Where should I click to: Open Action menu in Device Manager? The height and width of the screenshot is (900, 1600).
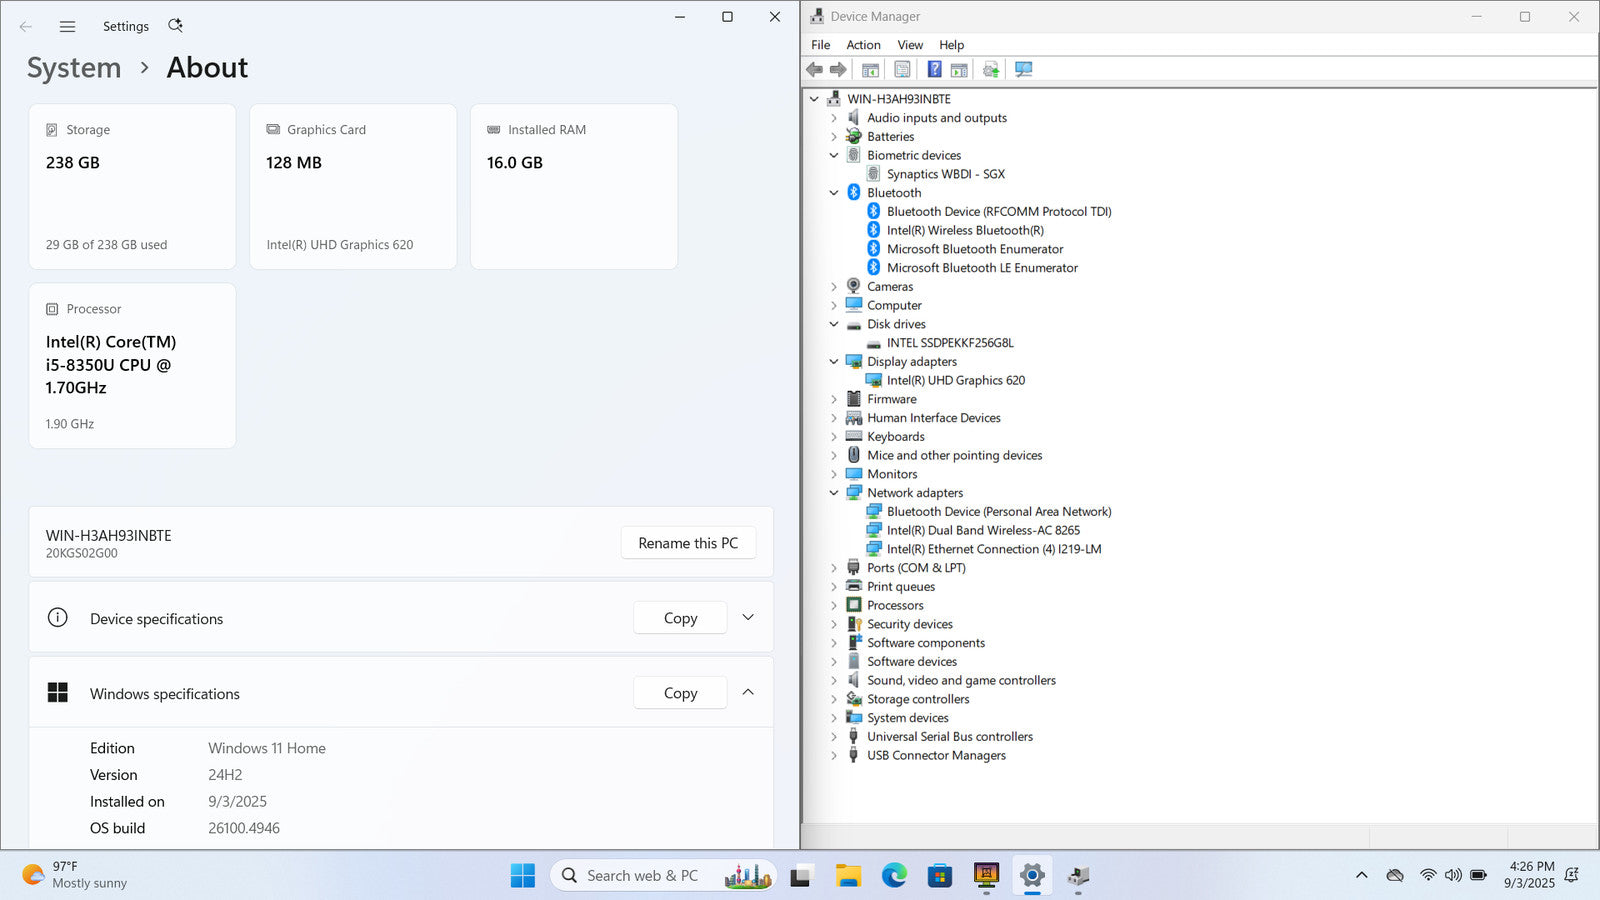(863, 45)
